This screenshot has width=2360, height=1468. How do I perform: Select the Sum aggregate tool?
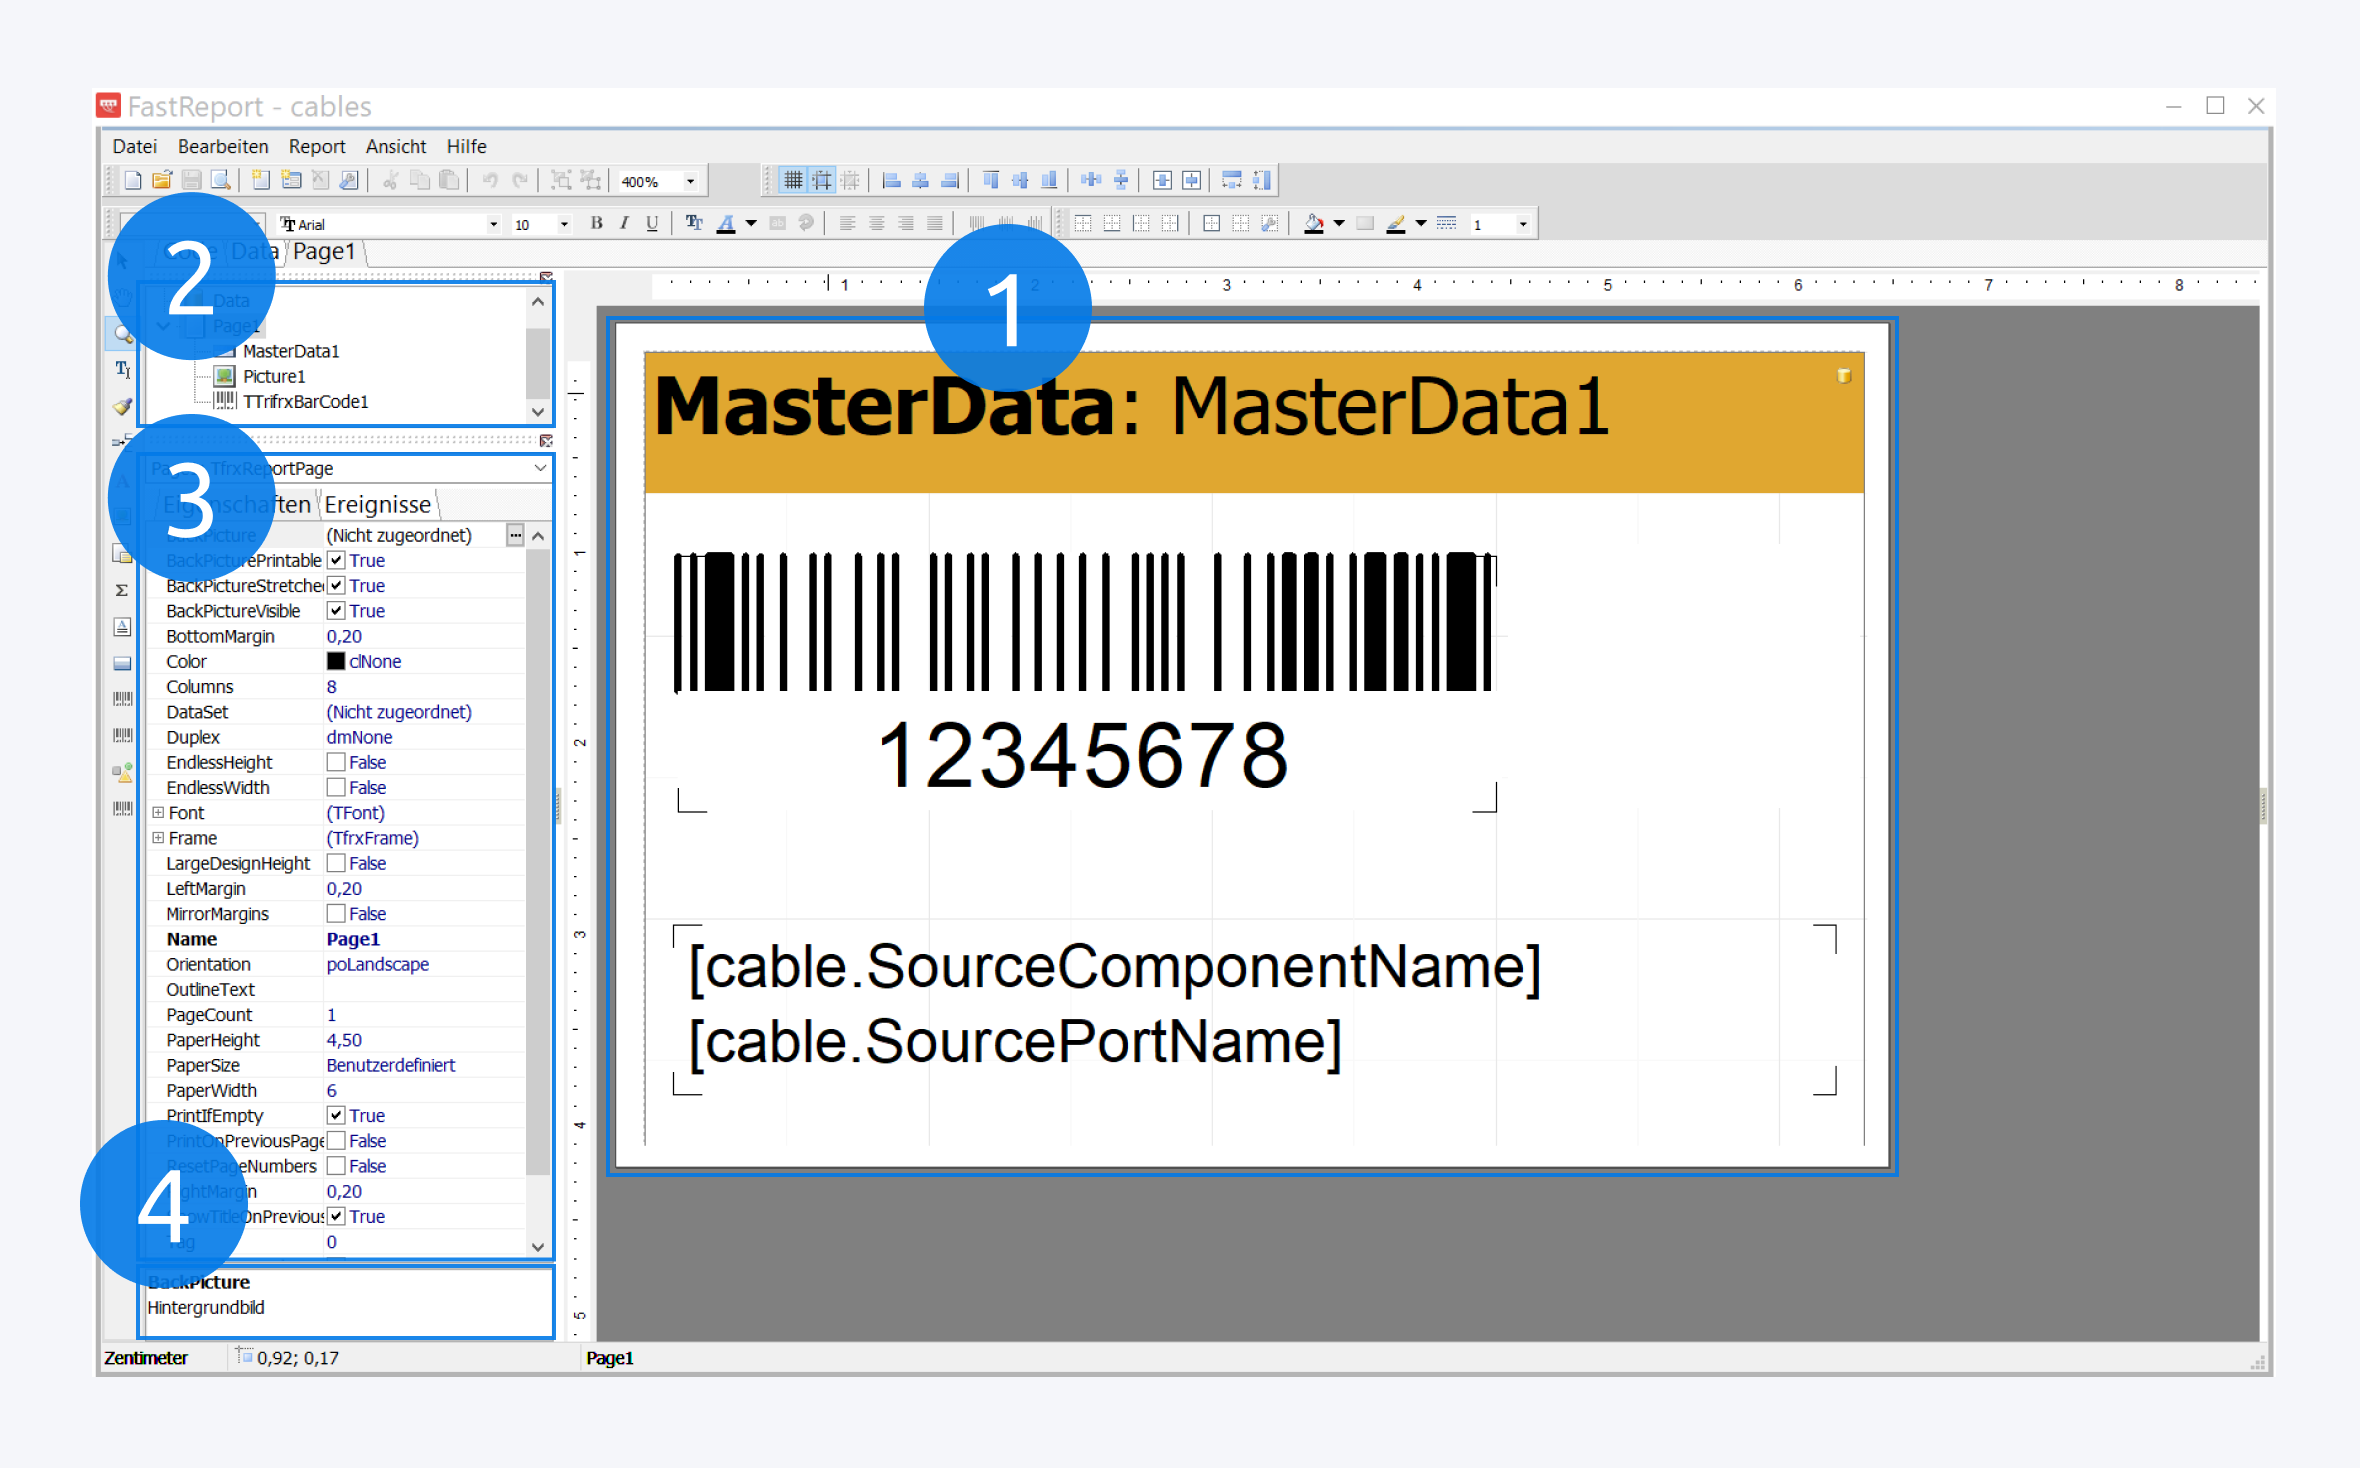(122, 590)
